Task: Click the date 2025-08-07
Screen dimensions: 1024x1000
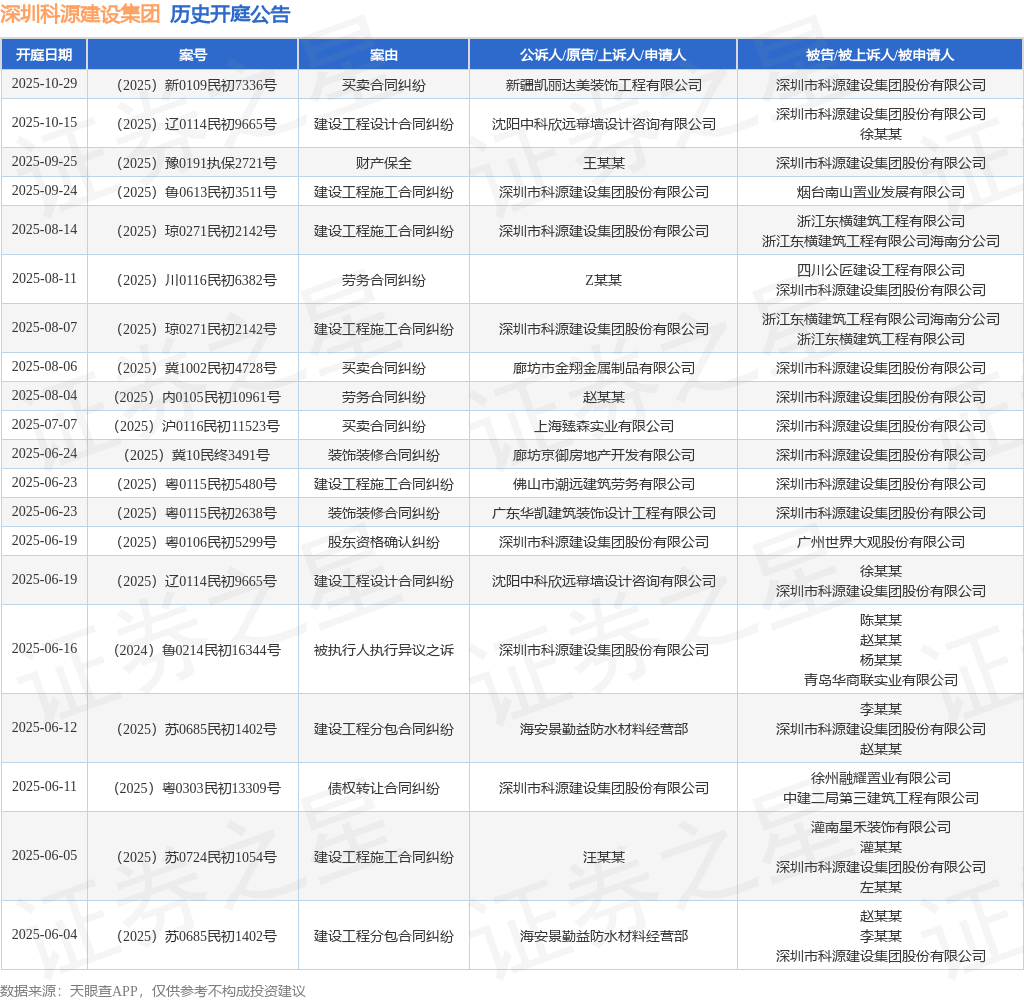Action: pos(44,328)
